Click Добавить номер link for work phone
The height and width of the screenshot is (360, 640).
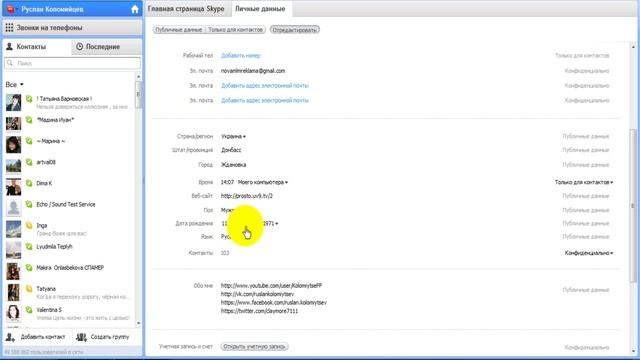coord(241,56)
